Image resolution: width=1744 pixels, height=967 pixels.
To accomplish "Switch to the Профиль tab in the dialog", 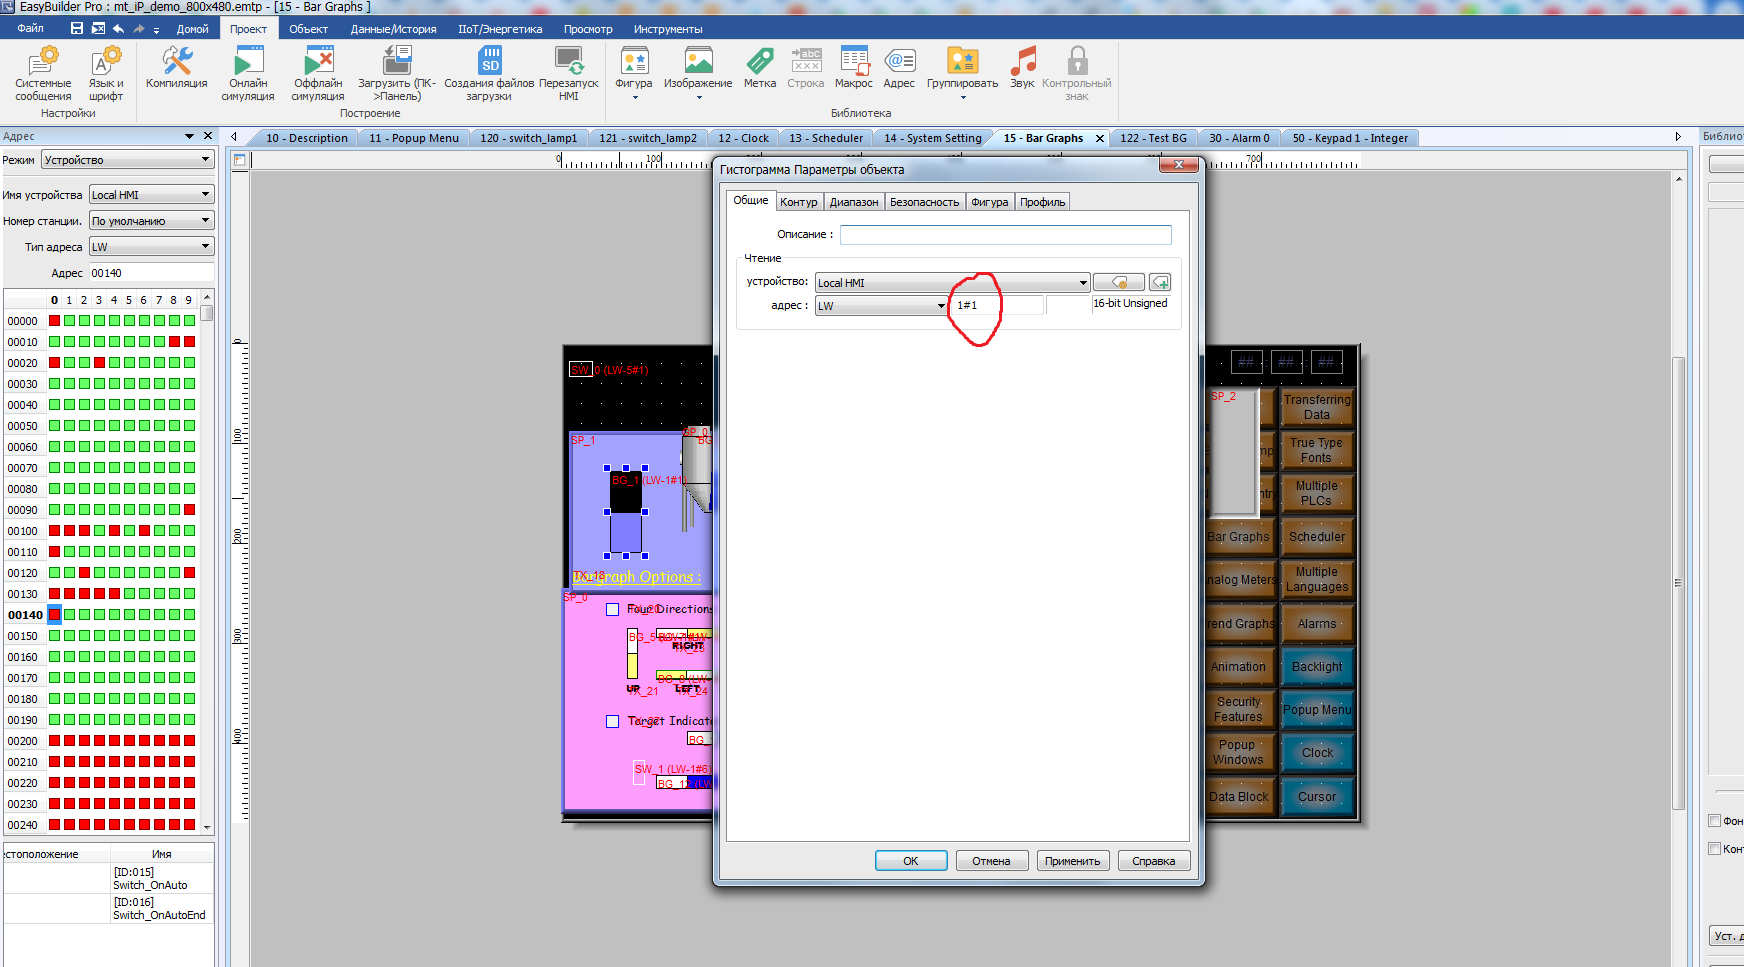I will click(1043, 202).
